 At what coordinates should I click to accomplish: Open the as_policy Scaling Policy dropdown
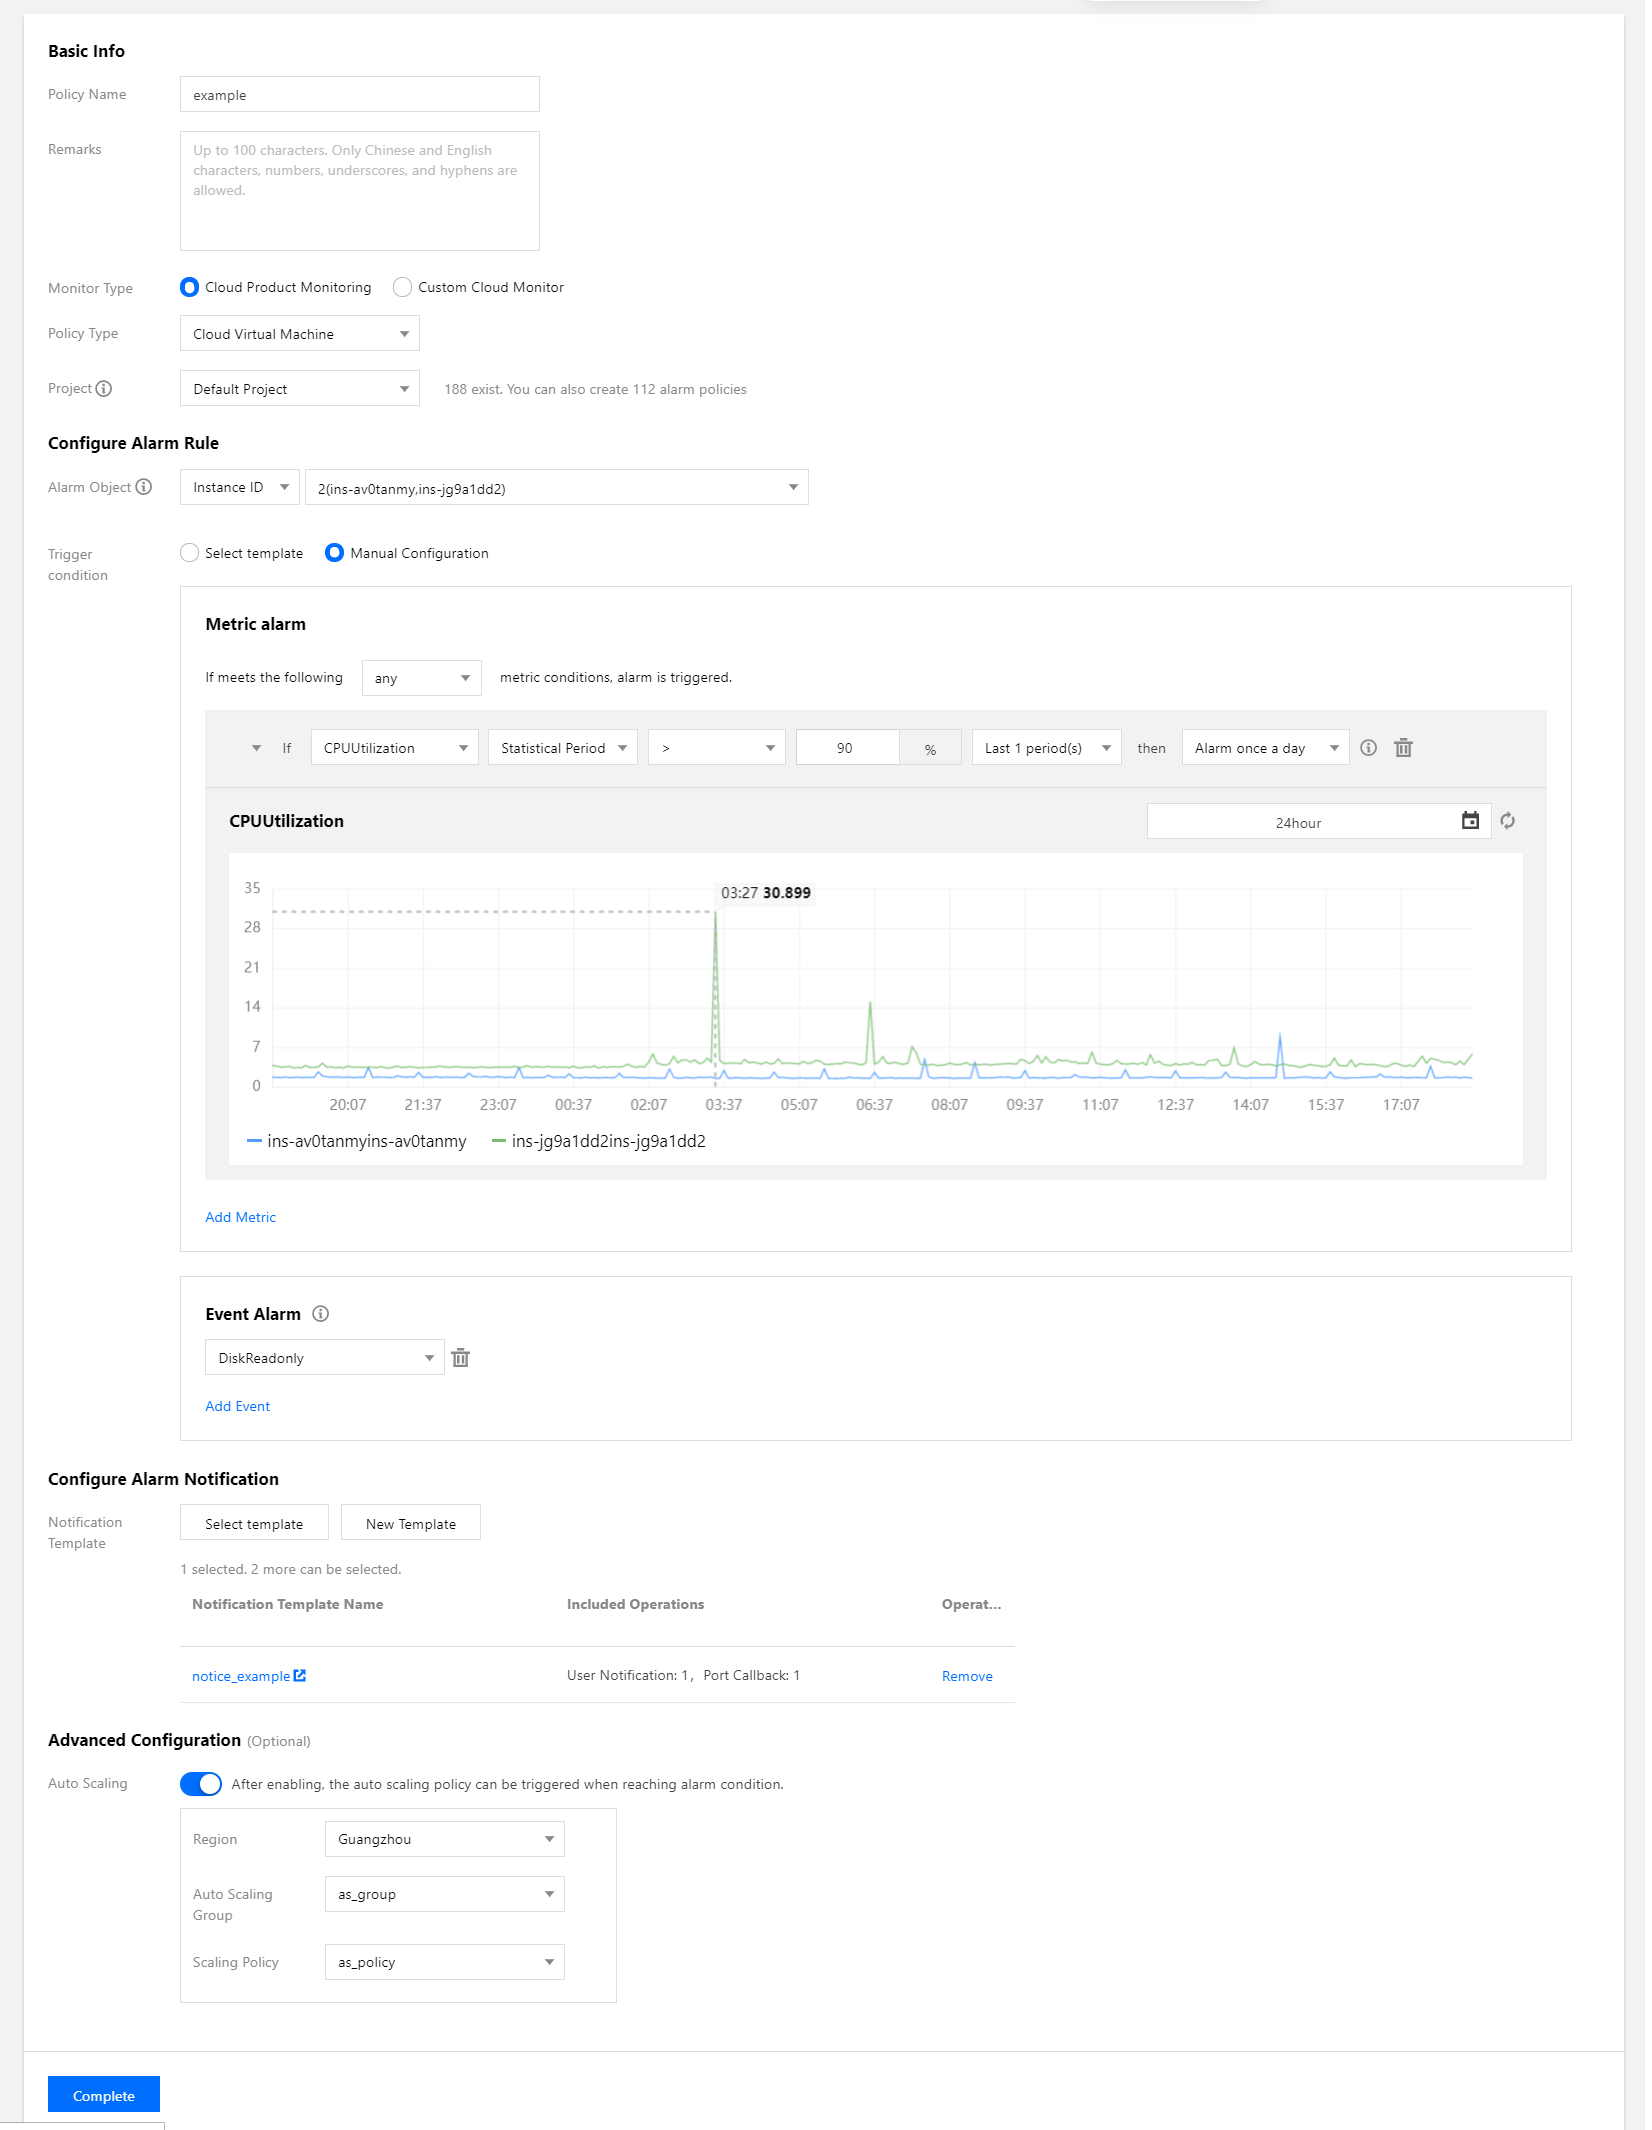[445, 1962]
